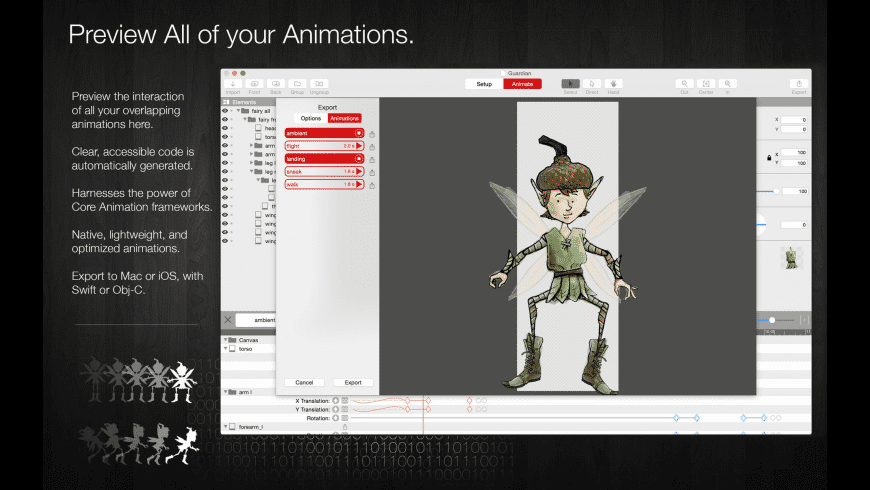Click the Front toolbar icon
Image resolution: width=870 pixels, height=490 pixels.
(254, 84)
